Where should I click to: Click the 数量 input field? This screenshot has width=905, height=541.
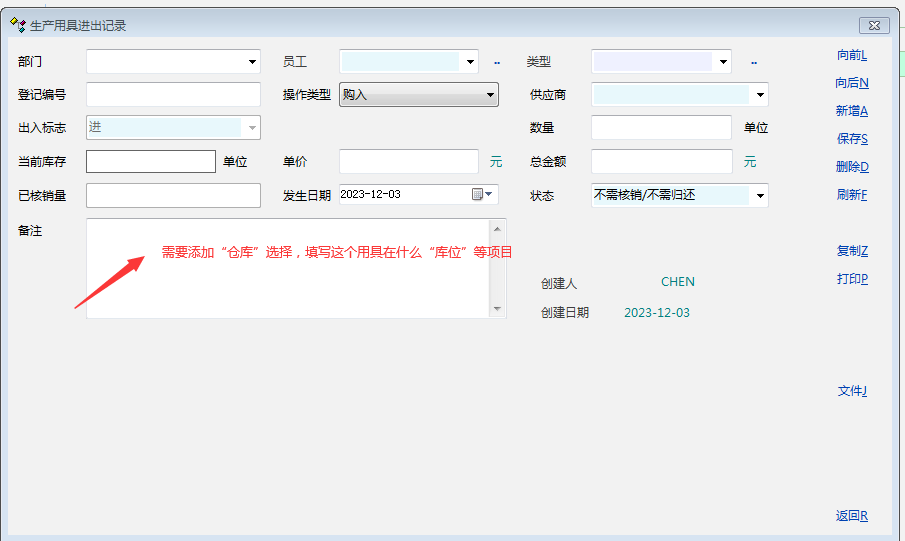[661, 128]
